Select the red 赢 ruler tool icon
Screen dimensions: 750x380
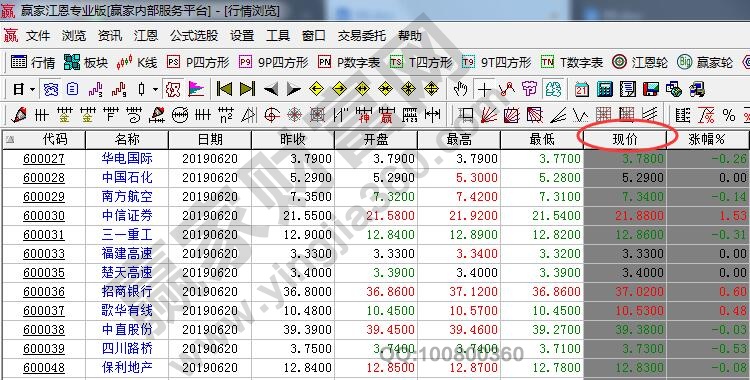[386, 115]
